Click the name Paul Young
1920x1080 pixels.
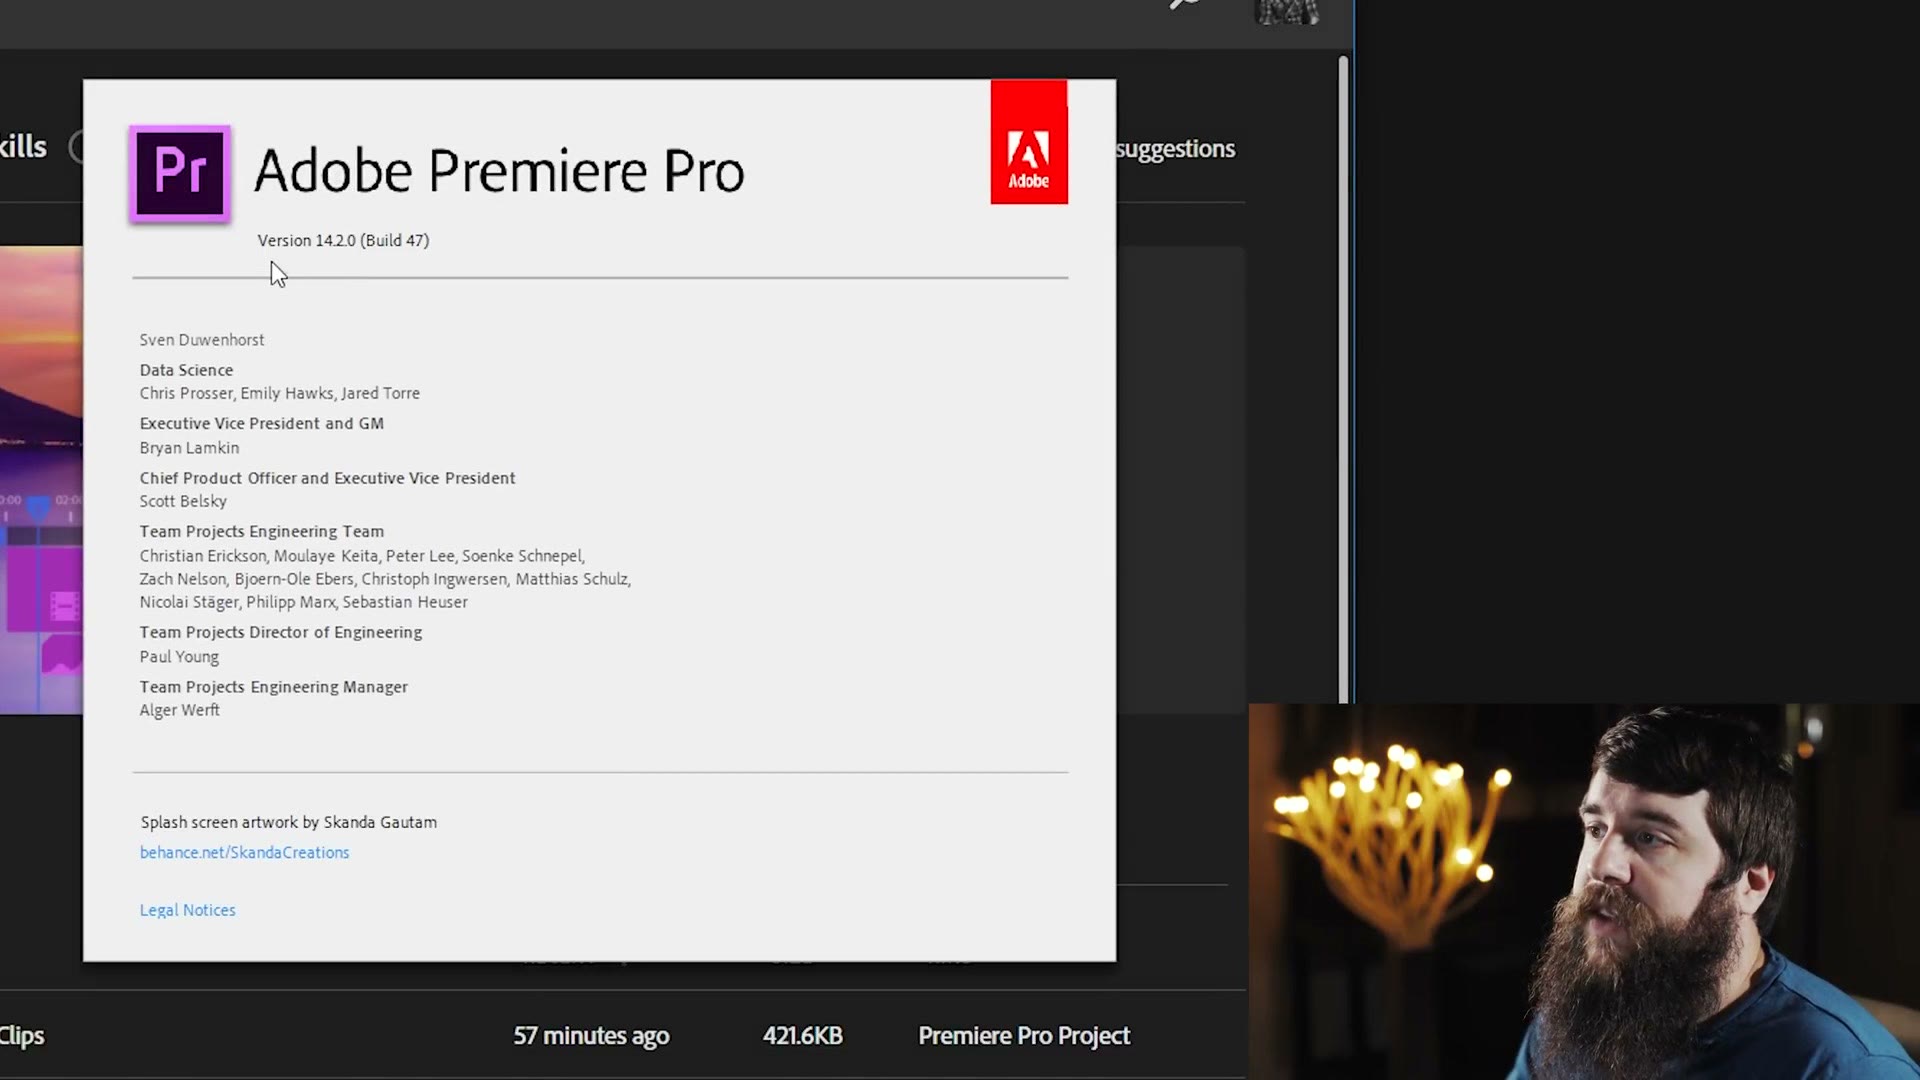point(179,657)
